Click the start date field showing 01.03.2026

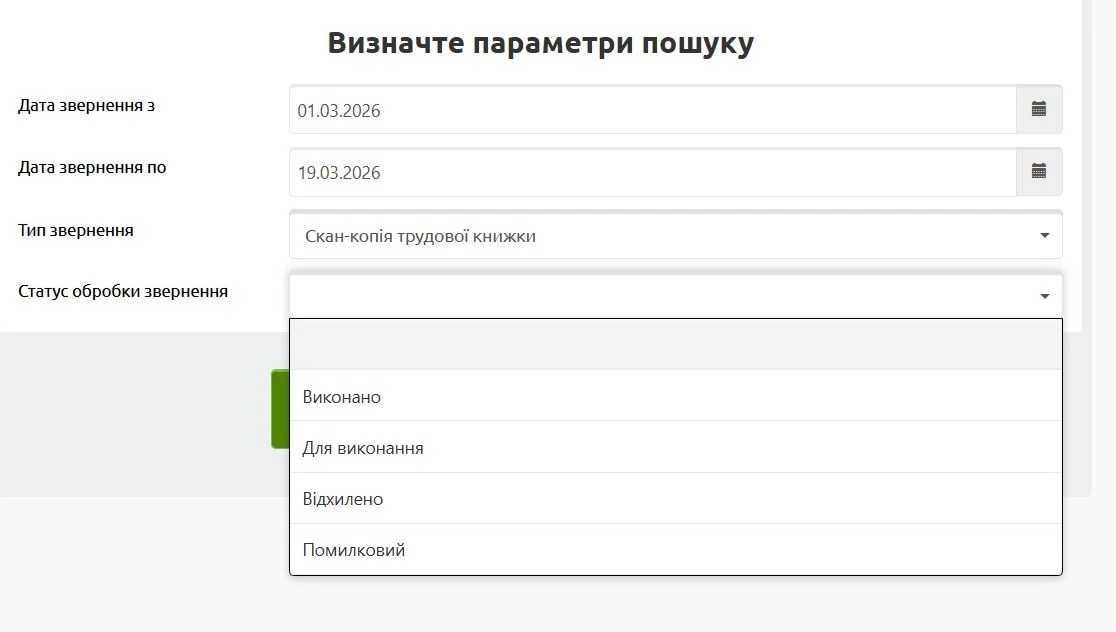652,110
